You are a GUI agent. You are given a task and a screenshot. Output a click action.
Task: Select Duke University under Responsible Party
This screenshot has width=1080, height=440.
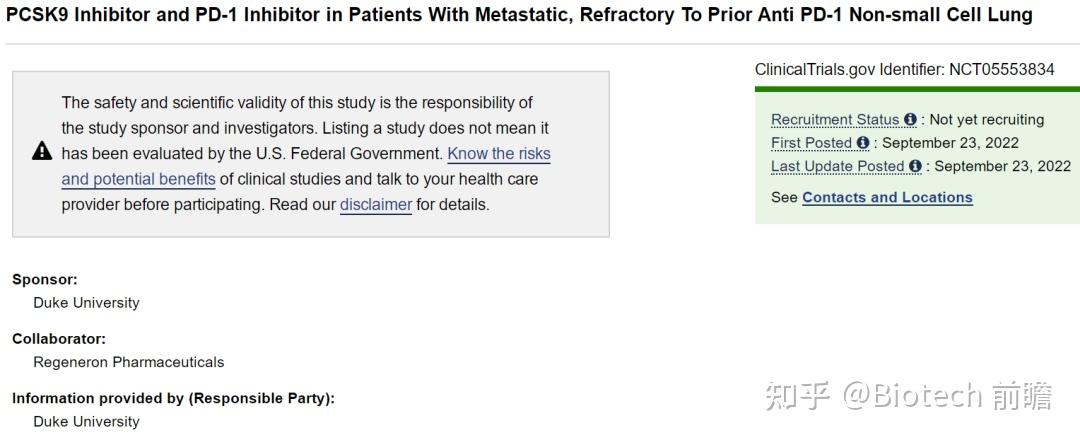click(86, 421)
